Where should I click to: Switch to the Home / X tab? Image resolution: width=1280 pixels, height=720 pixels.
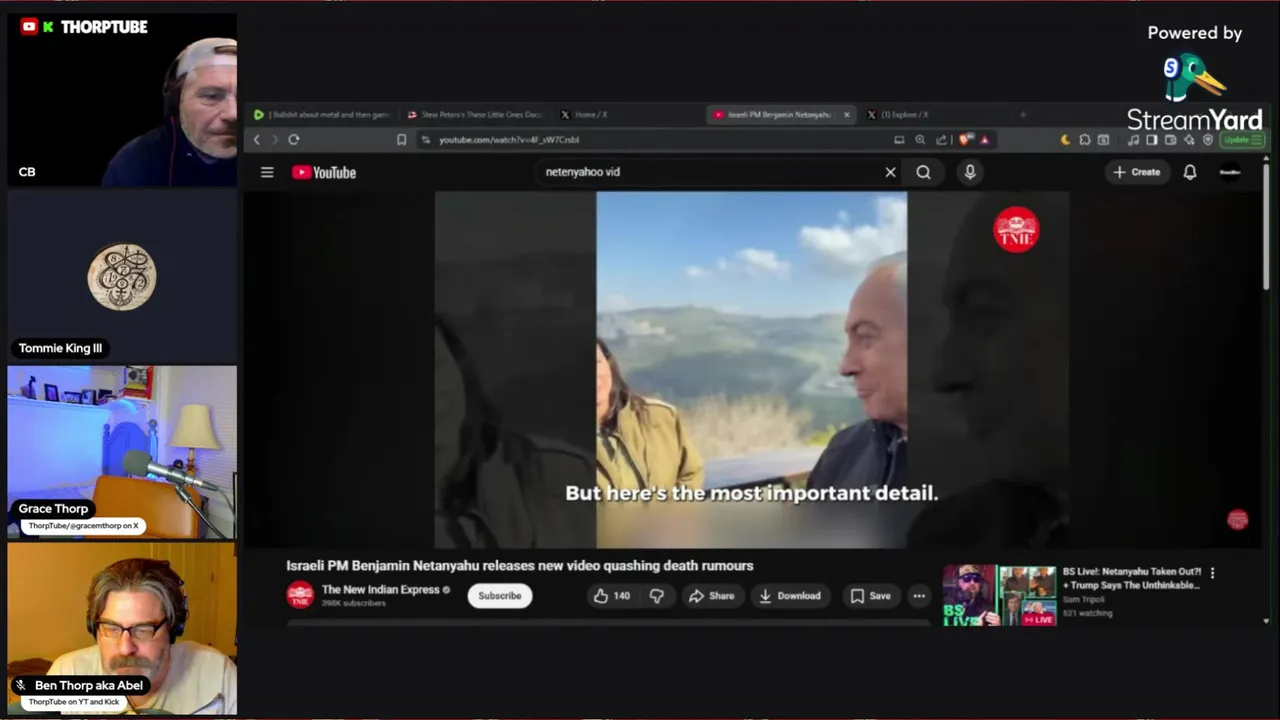[x=628, y=114]
